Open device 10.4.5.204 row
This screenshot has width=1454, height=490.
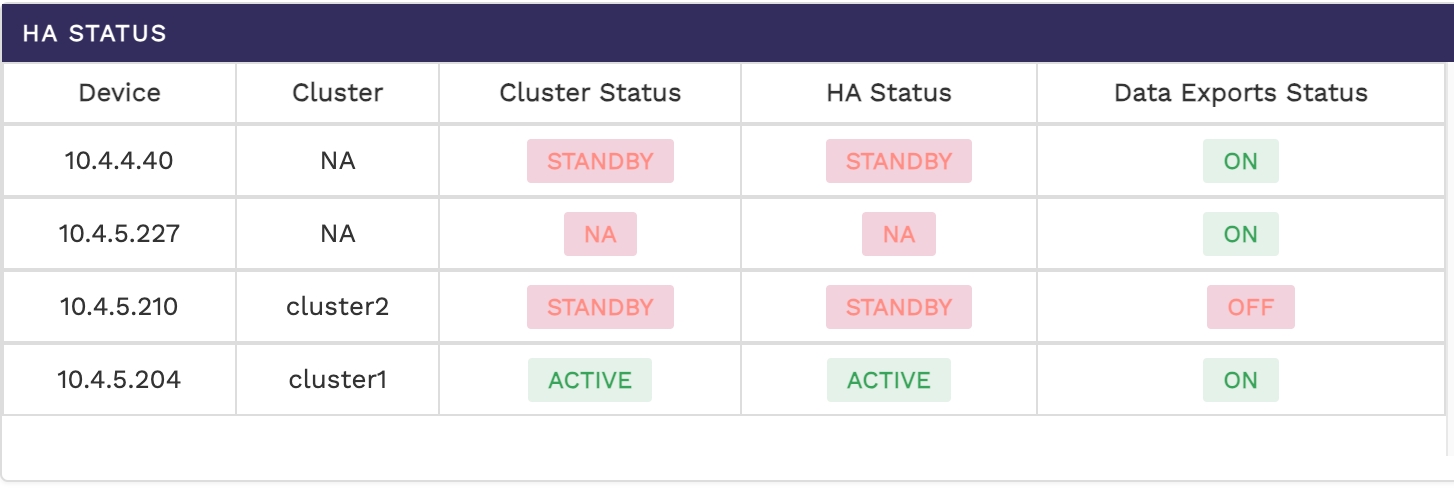coord(119,379)
